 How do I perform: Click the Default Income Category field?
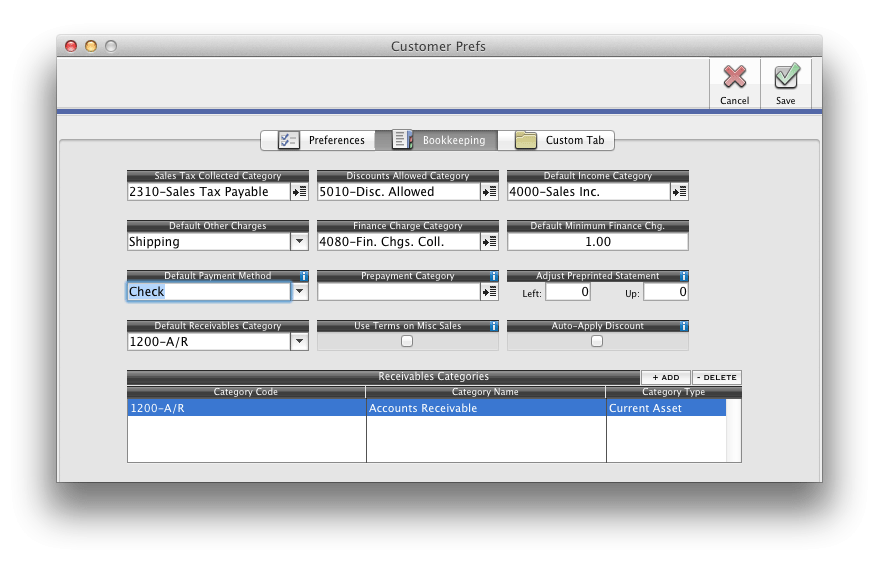(x=589, y=192)
